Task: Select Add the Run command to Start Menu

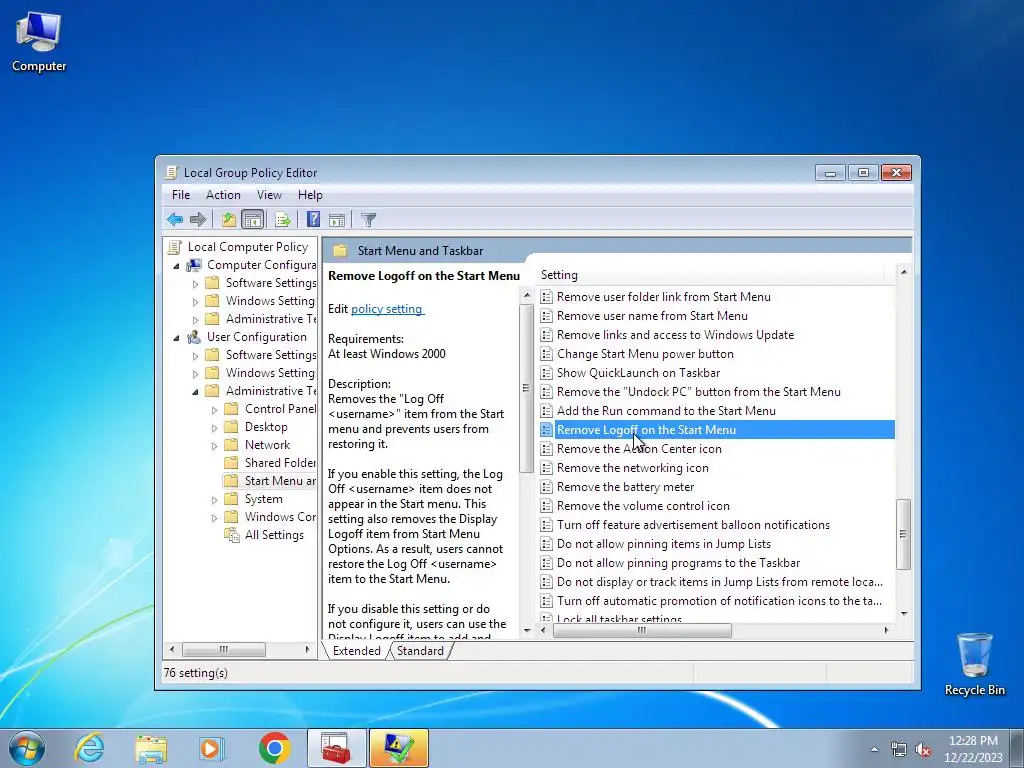Action: (x=666, y=410)
